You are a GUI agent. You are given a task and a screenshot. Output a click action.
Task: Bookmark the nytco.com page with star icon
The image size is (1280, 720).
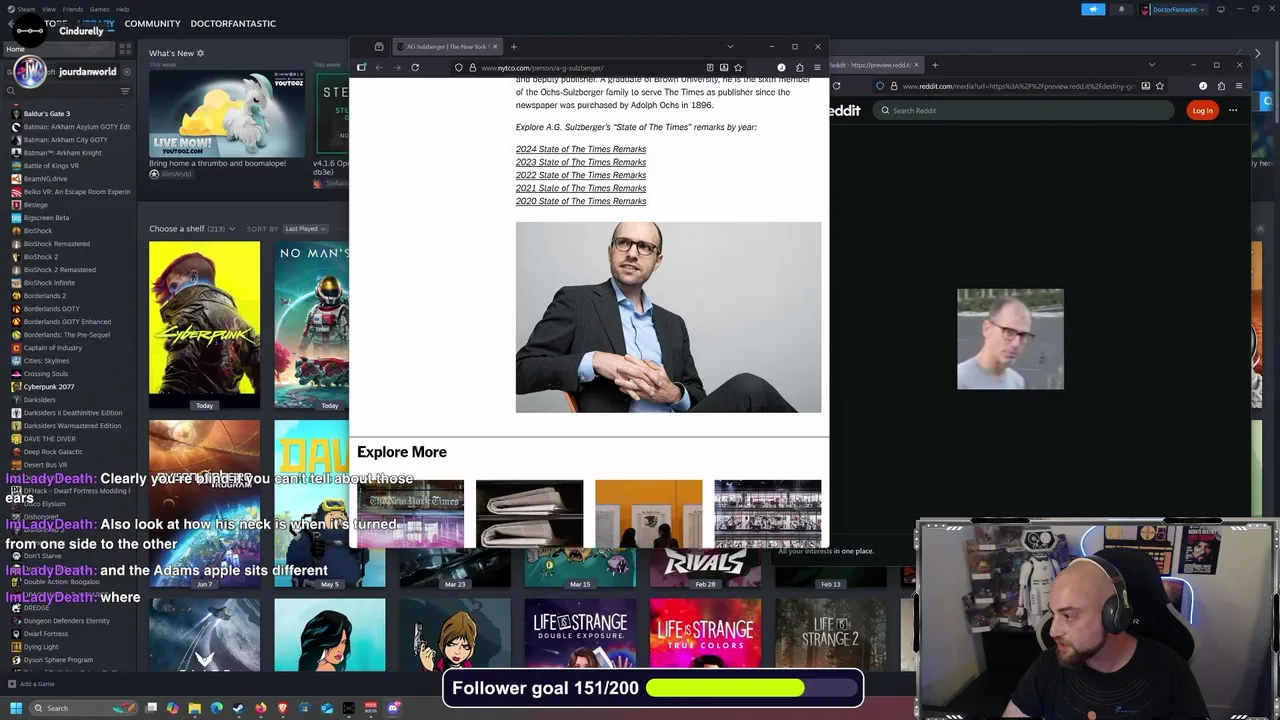tap(738, 67)
